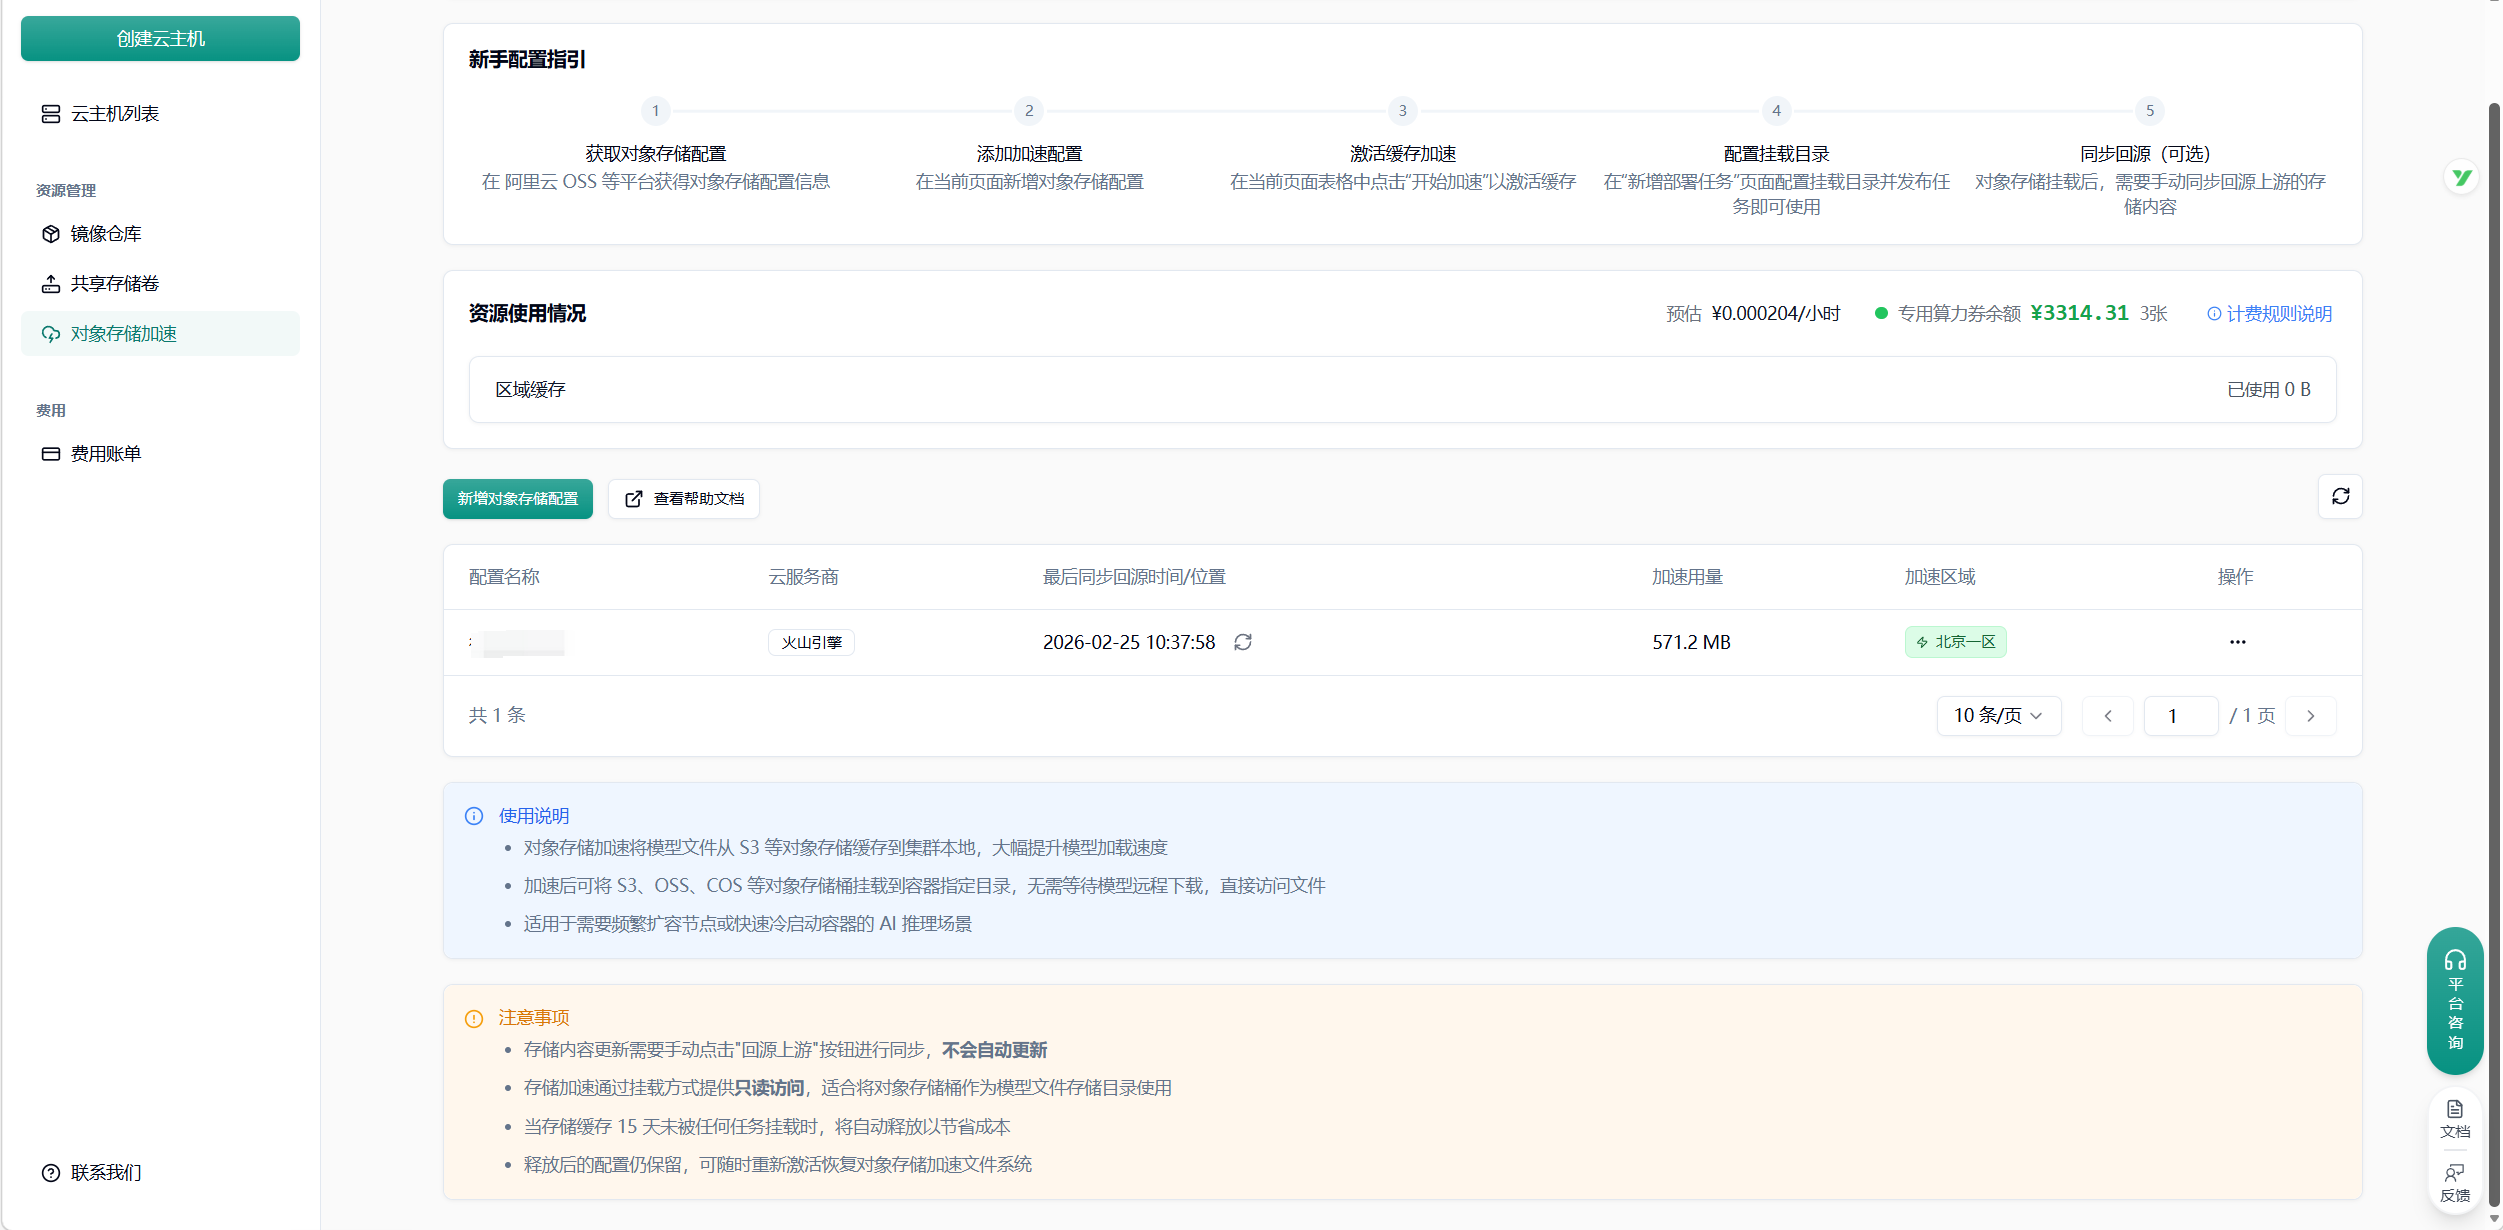The image size is (2503, 1230).
Task: Go to previous page arrow
Action: pos(2108,716)
